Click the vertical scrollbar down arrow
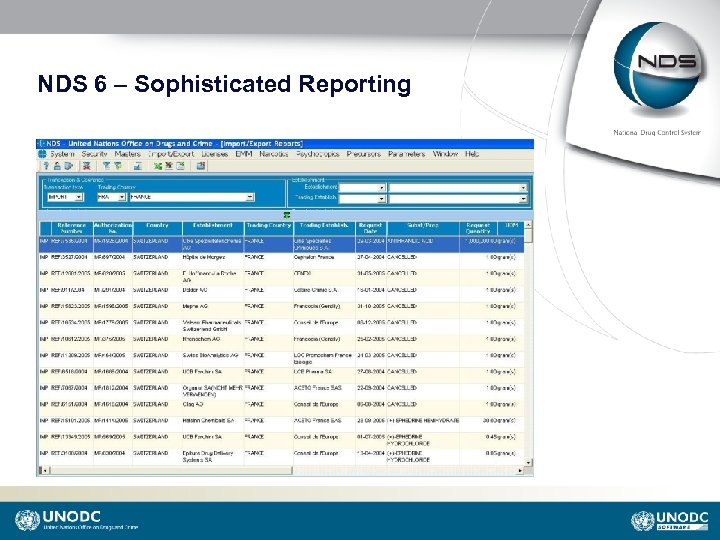The height and width of the screenshot is (540, 720). click(x=529, y=462)
